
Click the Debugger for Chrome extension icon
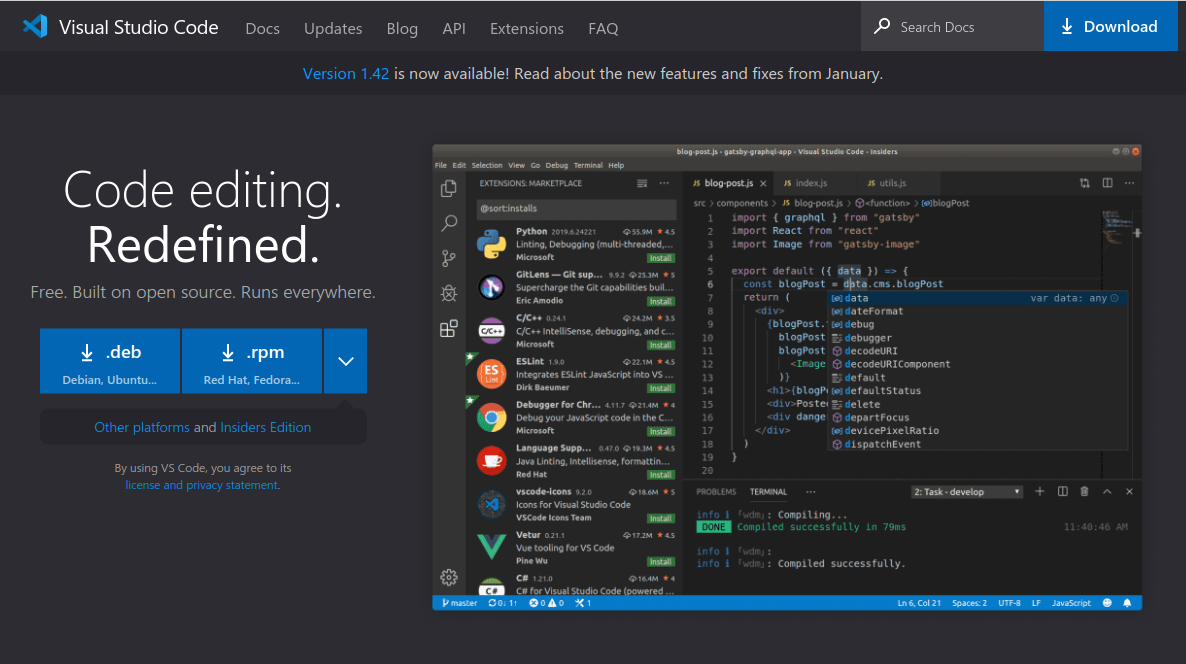tap(492, 417)
